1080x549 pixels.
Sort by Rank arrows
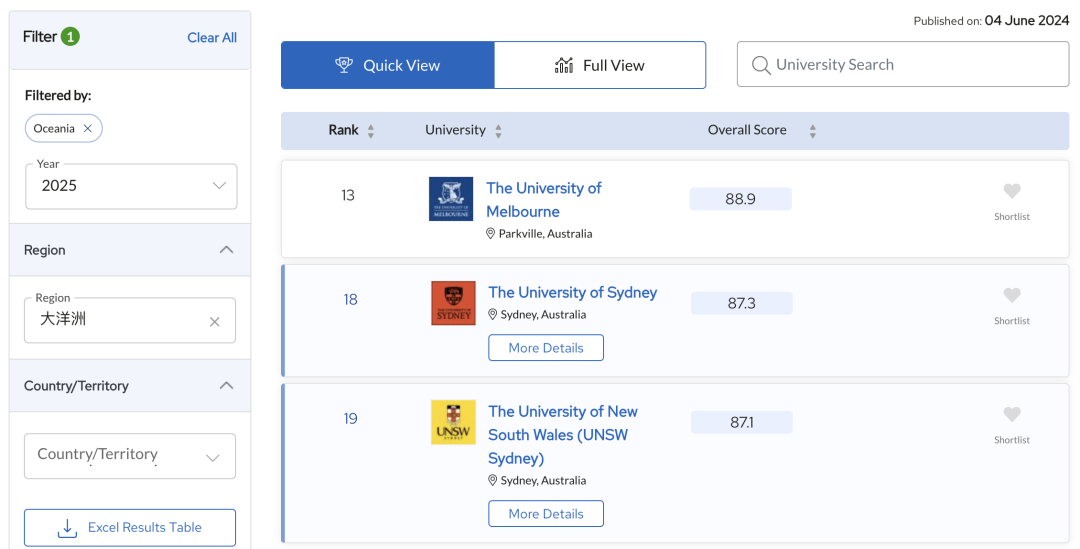[371, 131]
